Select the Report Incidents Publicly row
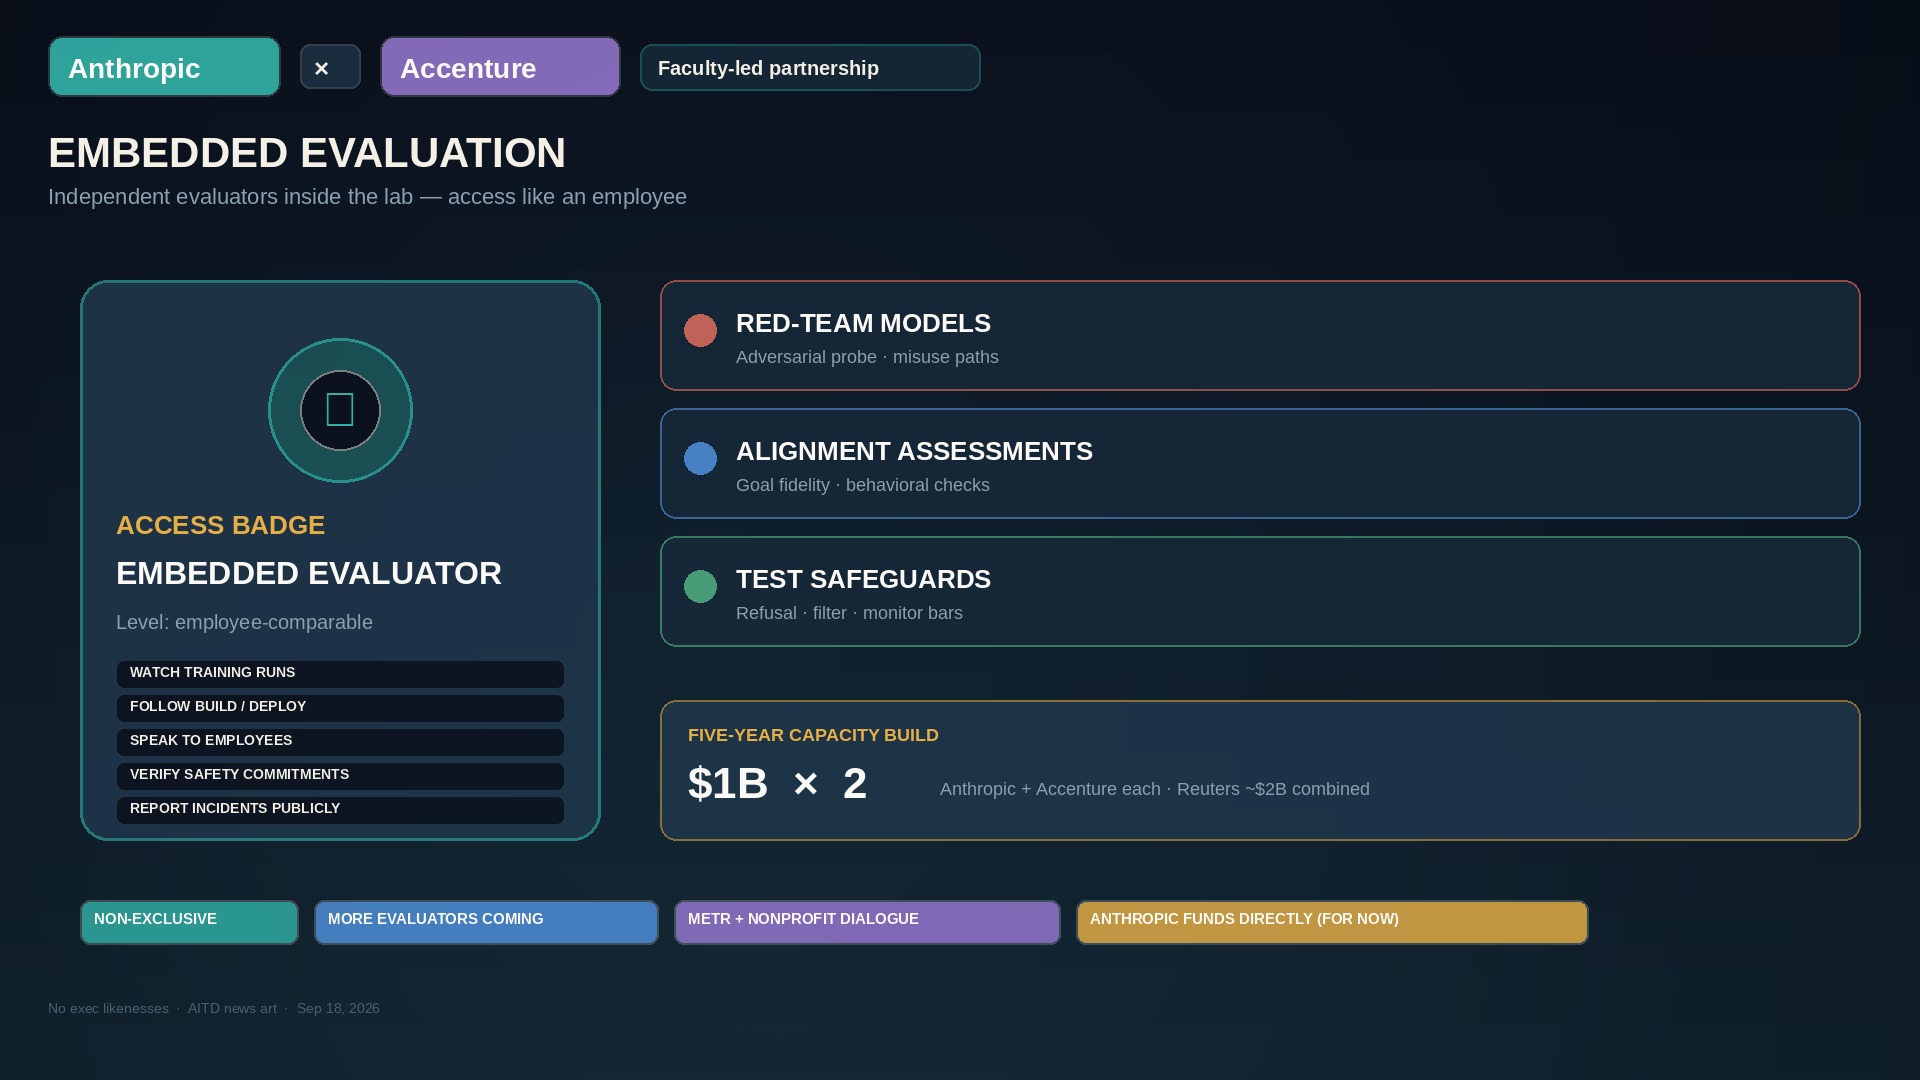The width and height of the screenshot is (1920, 1080). (x=340, y=810)
